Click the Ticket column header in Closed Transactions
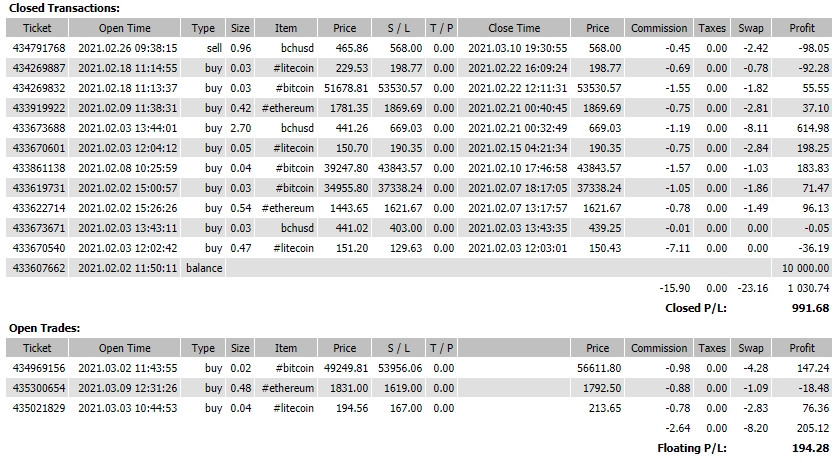Viewport: 840px width, 463px height. point(37,28)
